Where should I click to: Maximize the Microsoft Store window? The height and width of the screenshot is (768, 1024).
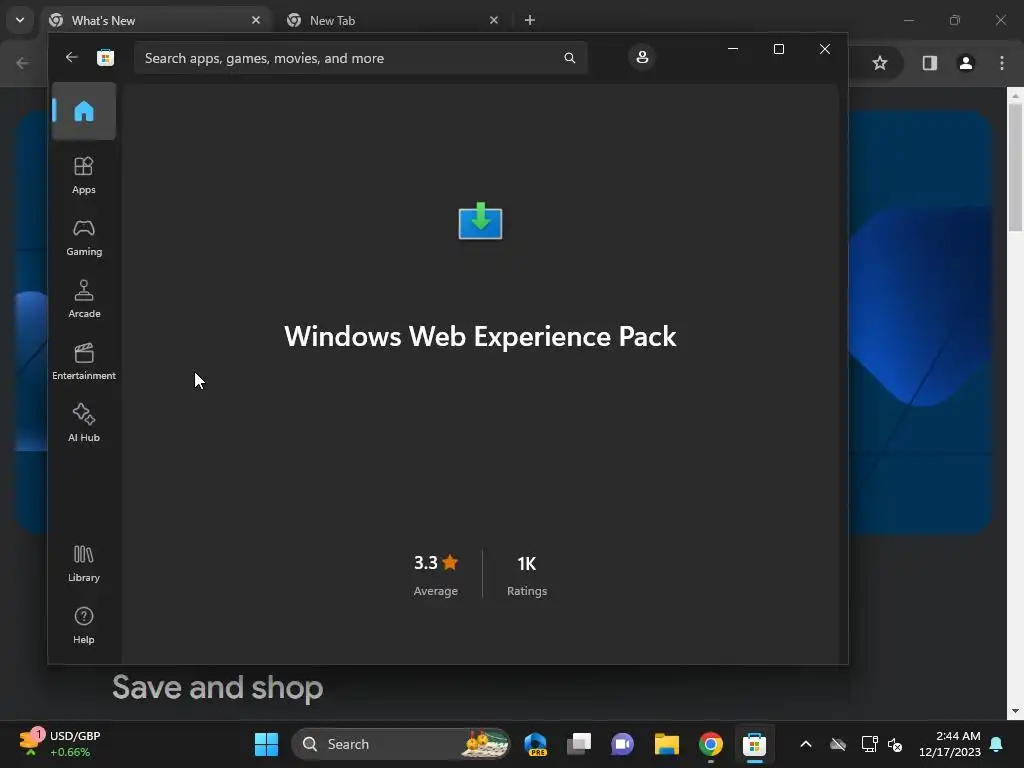778,49
